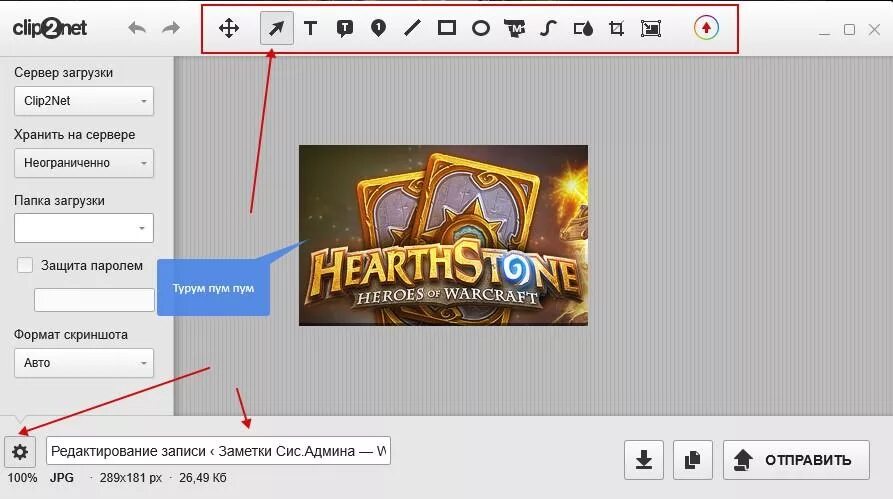893x499 pixels.
Task: Select the Move tool
Action: pos(229,28)
